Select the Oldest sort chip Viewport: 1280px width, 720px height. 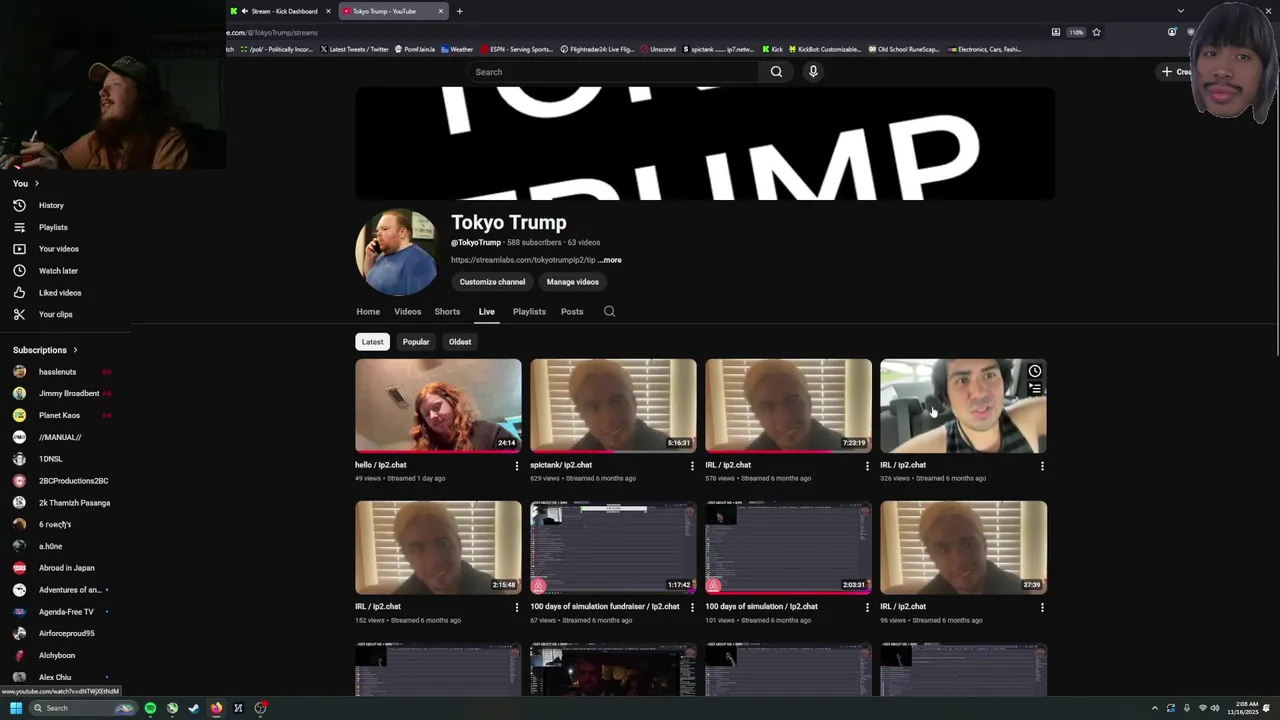460,342
